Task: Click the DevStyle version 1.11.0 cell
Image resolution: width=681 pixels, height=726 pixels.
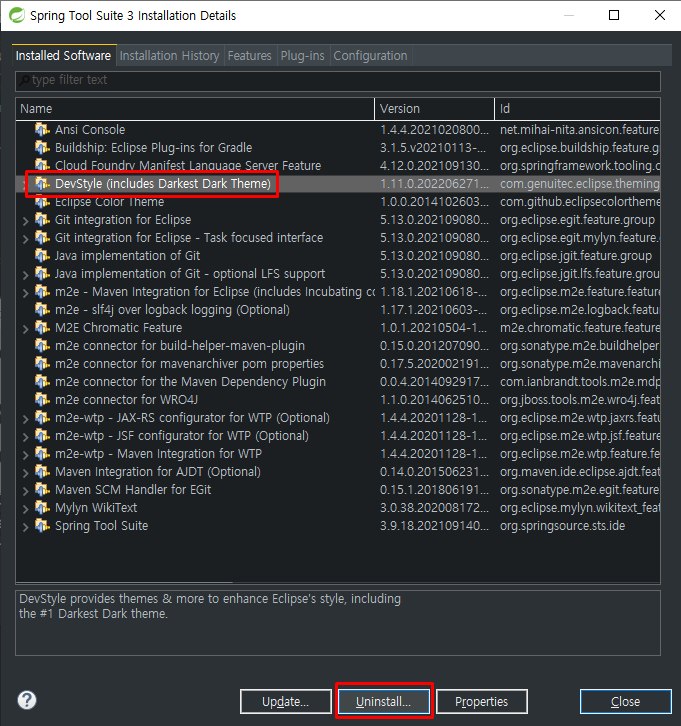Action: (x=434, y=184)
